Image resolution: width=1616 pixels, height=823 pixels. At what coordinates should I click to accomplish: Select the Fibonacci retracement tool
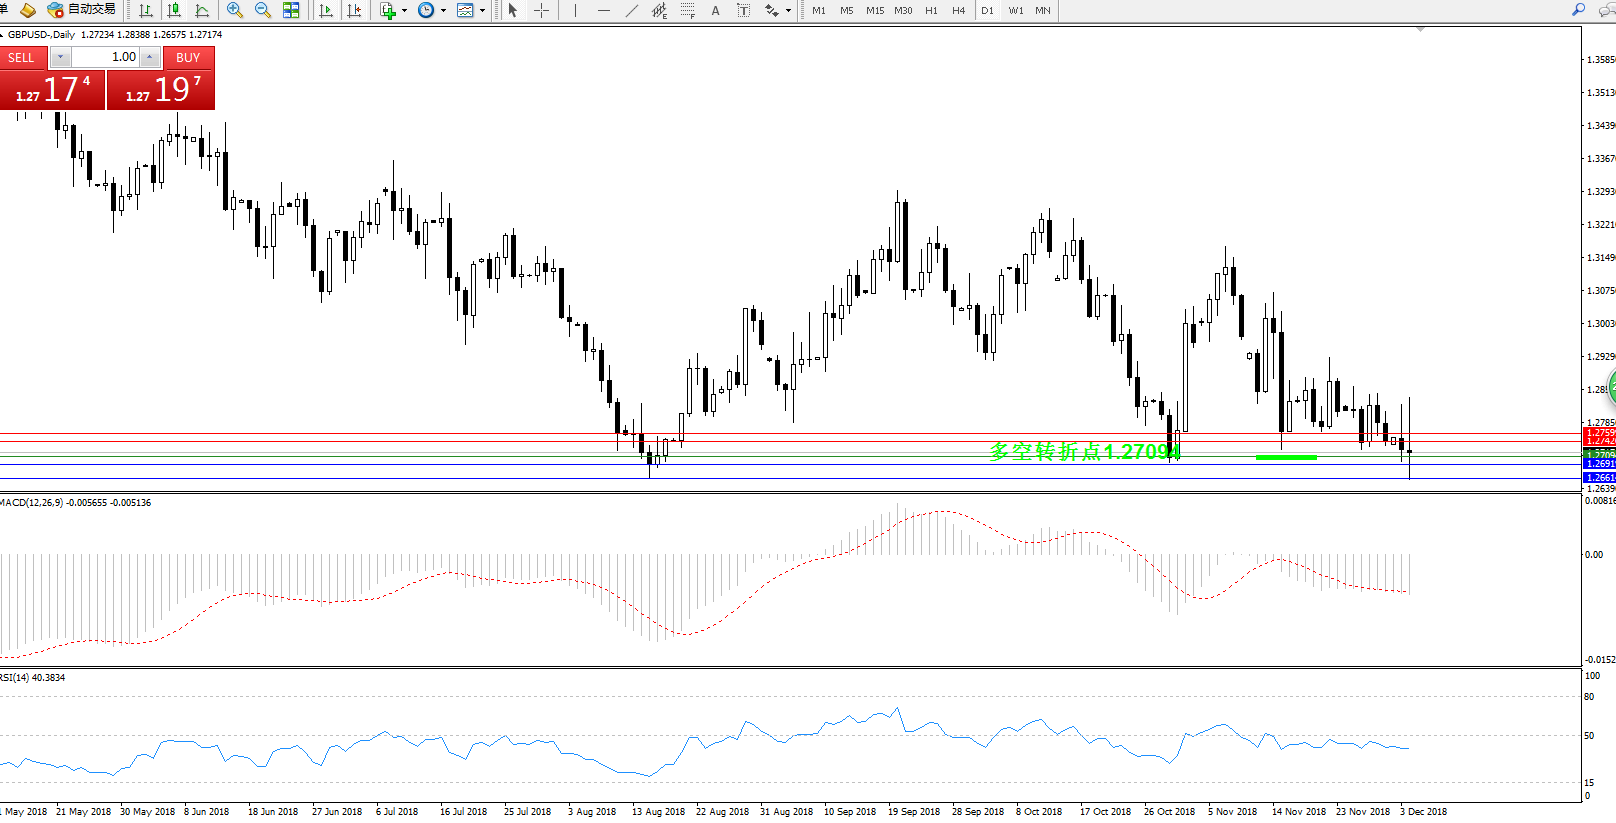click(687, 10)
